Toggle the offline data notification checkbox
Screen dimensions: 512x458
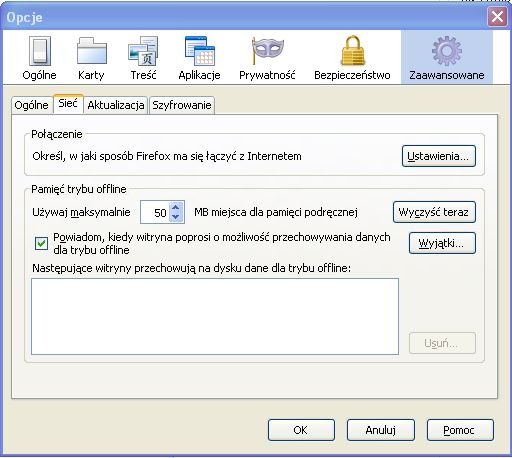click(x=41, y=243)
